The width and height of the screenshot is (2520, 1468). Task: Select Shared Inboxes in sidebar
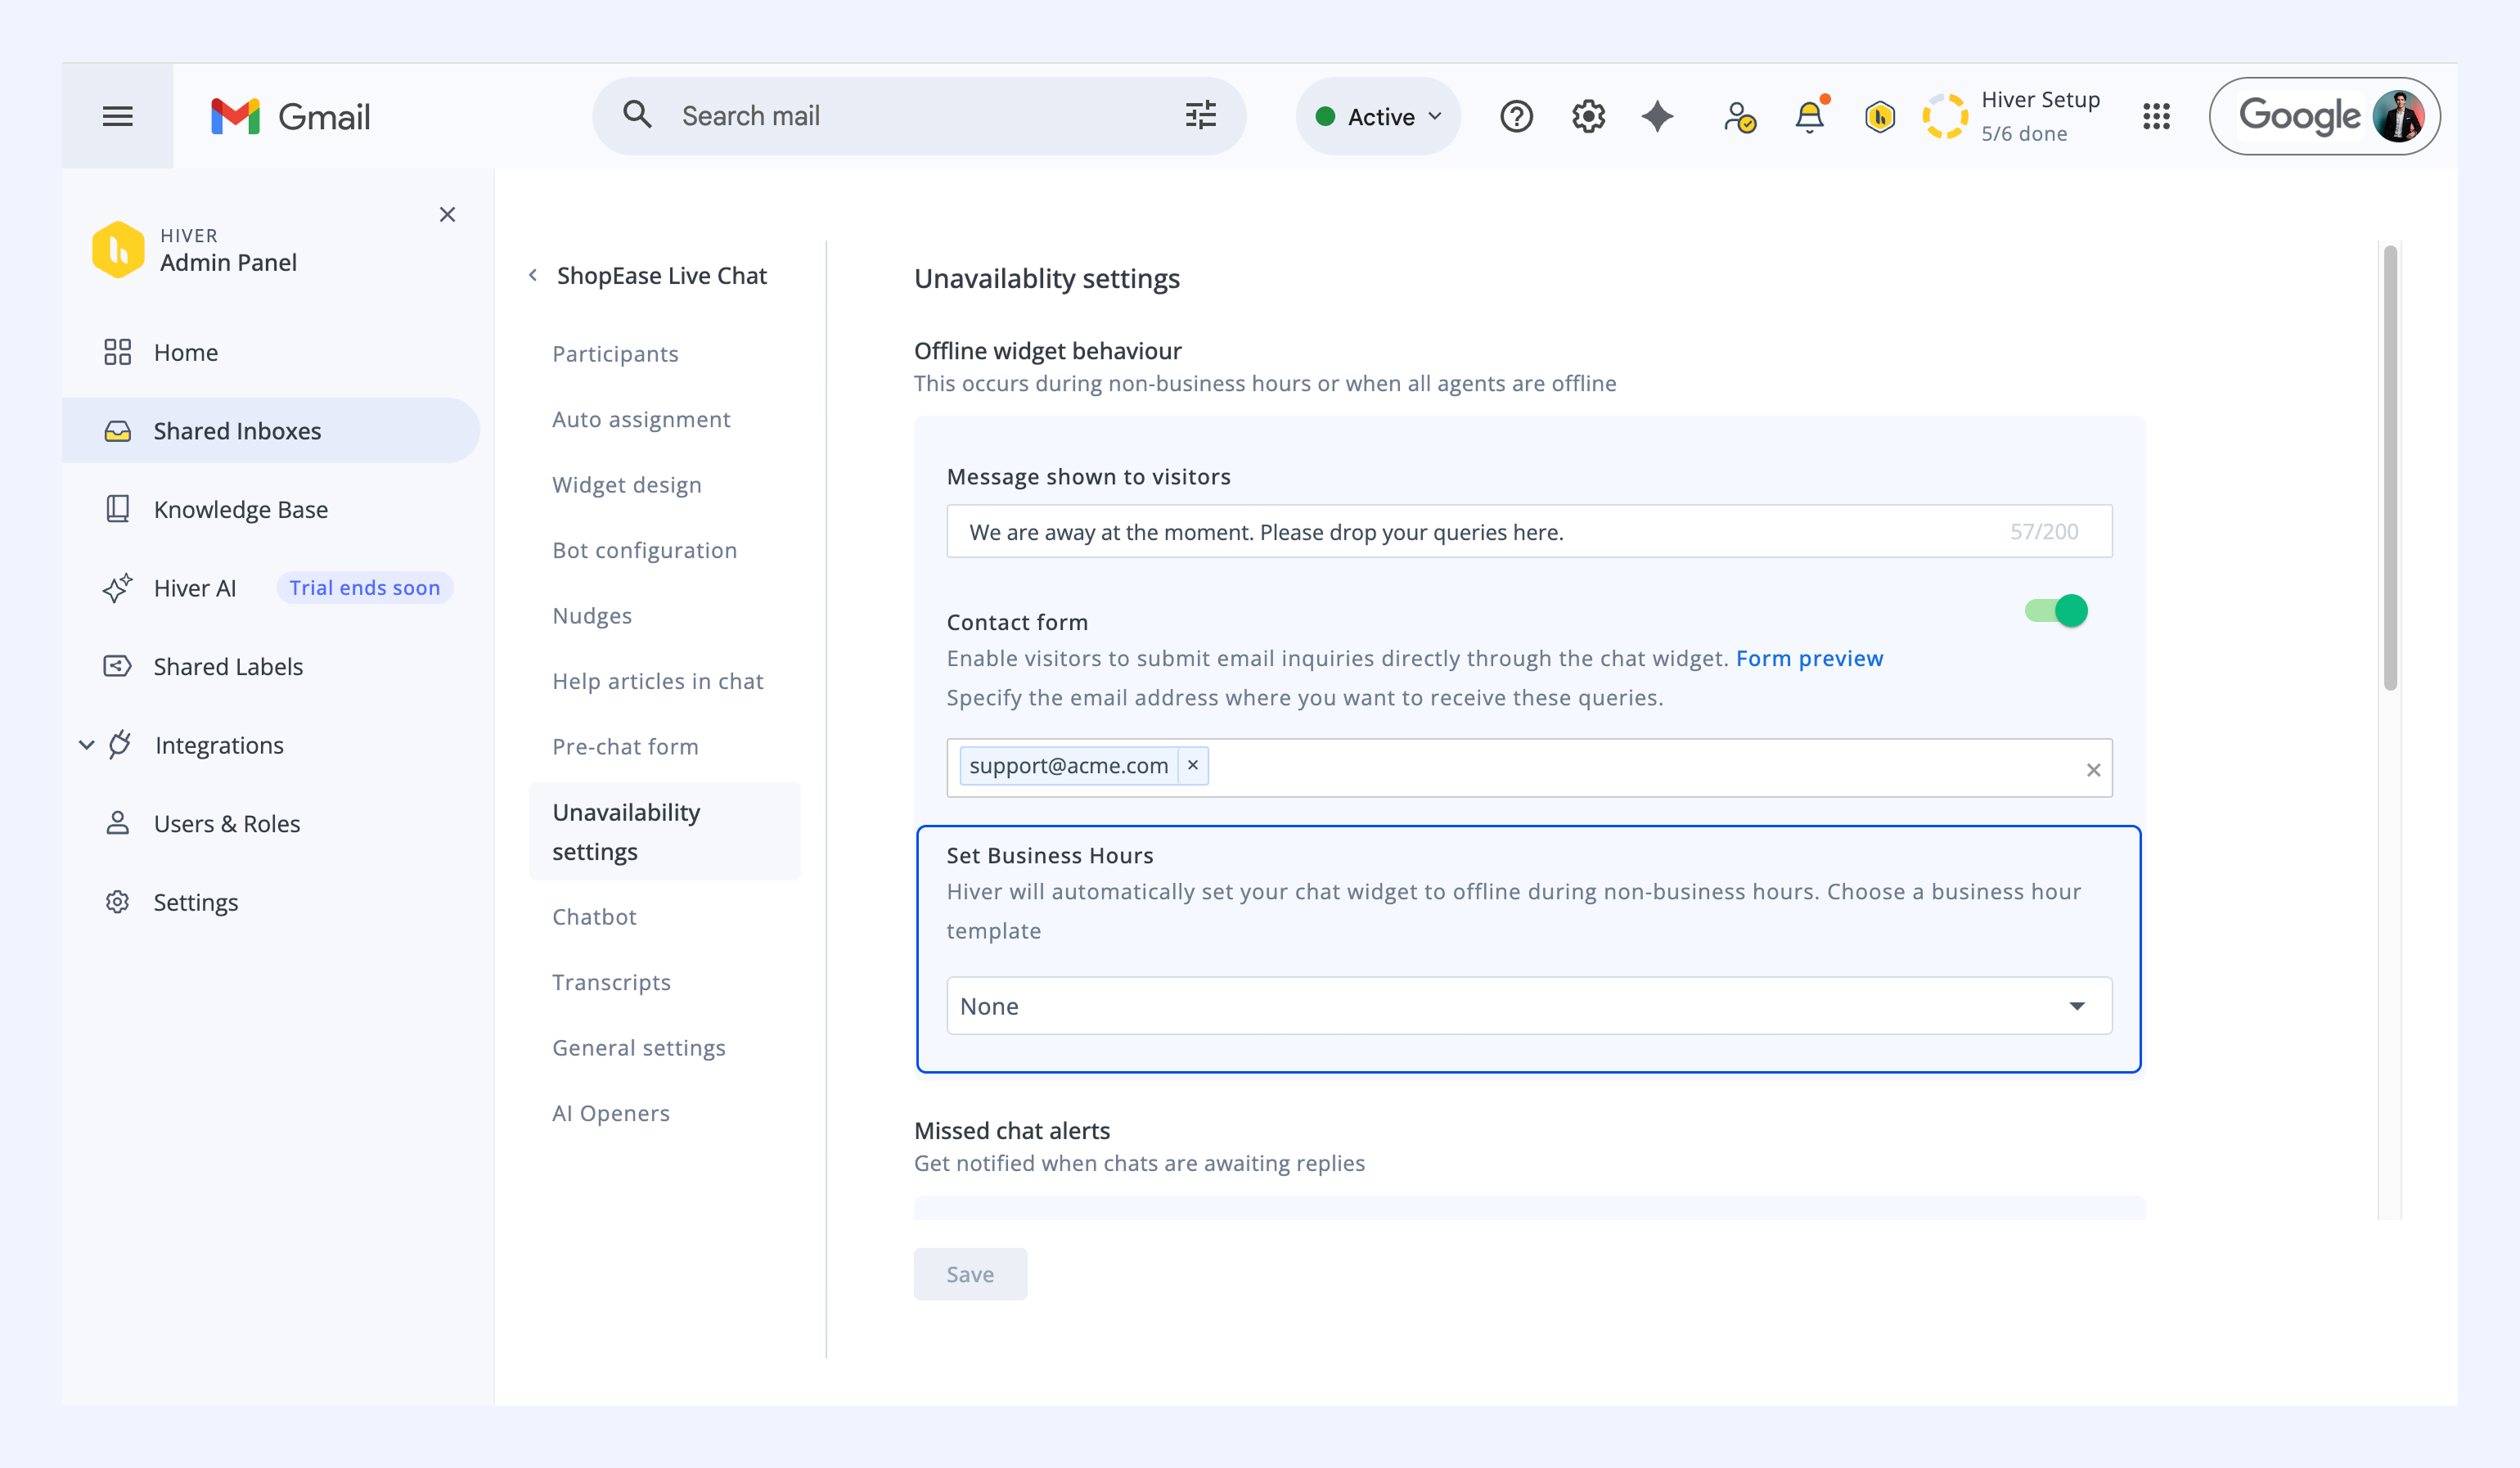[271, 431]
